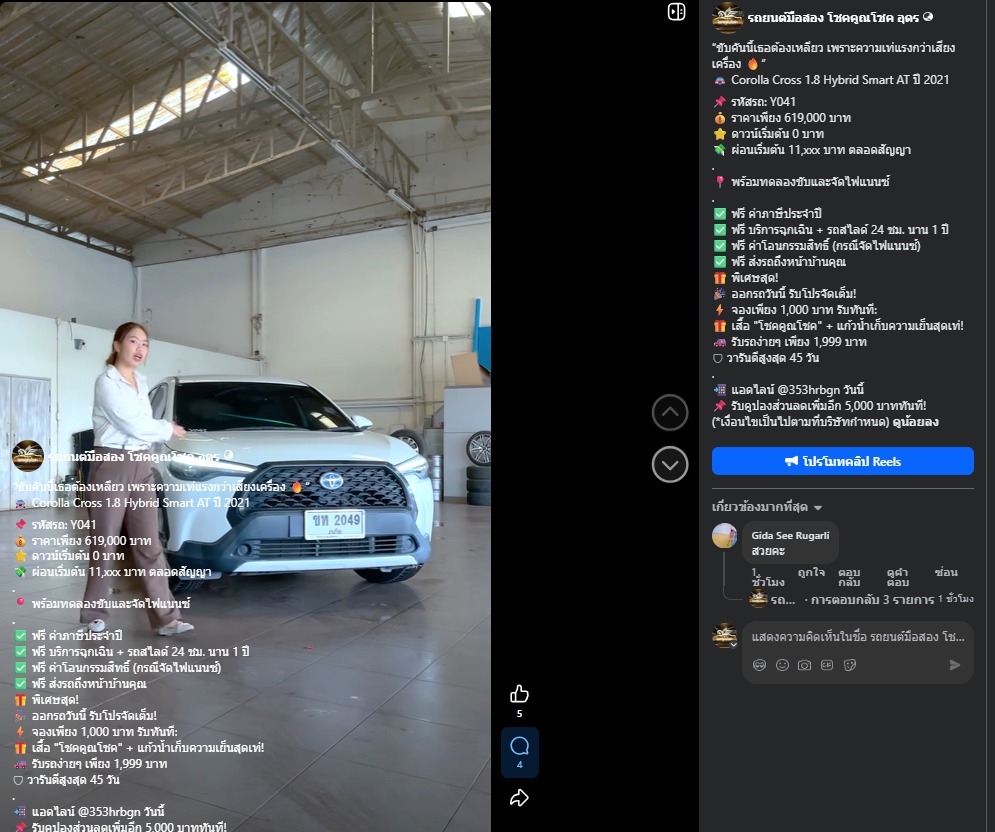The width and height of the screenshot is (995, 832).
Task: Click the avatar sticker icon in comment box
Action: [x=759, y=665]
